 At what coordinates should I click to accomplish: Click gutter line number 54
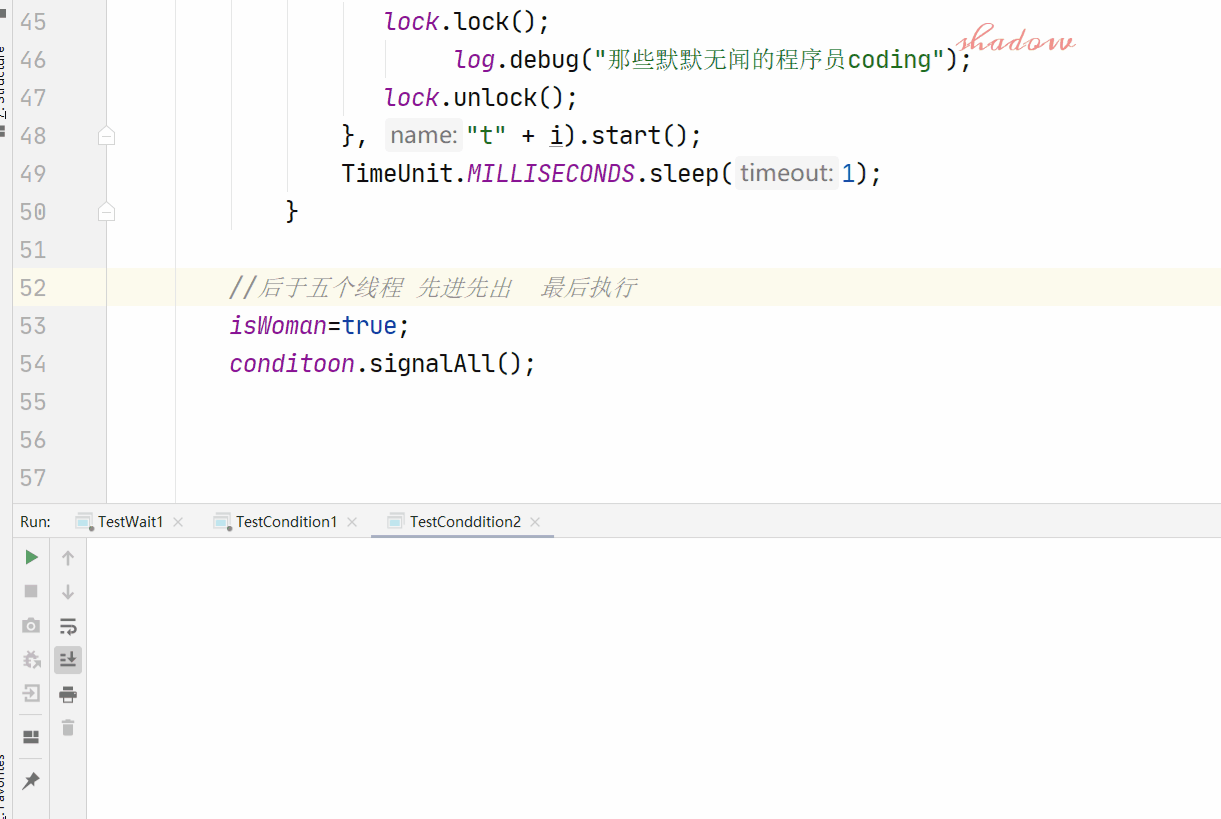(x=33, y=364)
